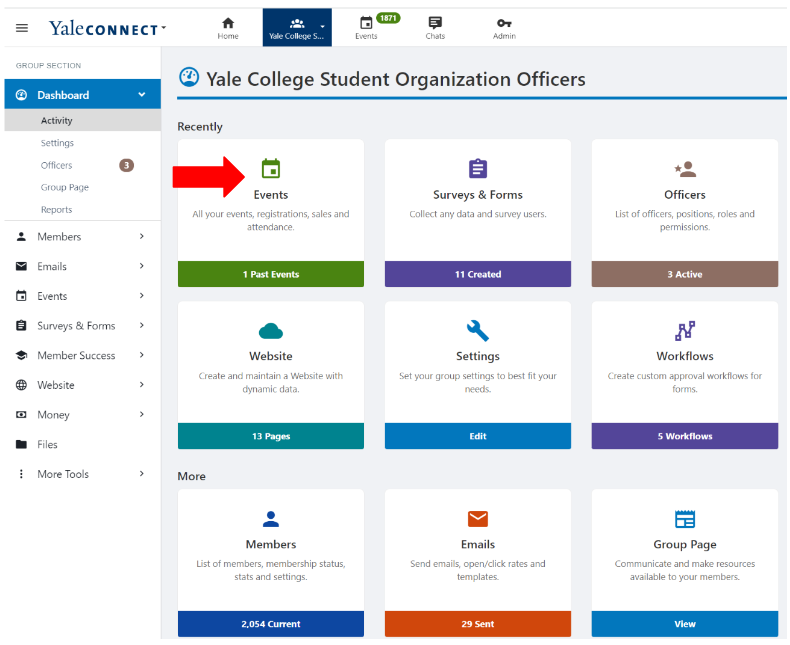
Task: Click the Surveys & Forms clipboard sidebar icon
Action: [x=21, y=326]
